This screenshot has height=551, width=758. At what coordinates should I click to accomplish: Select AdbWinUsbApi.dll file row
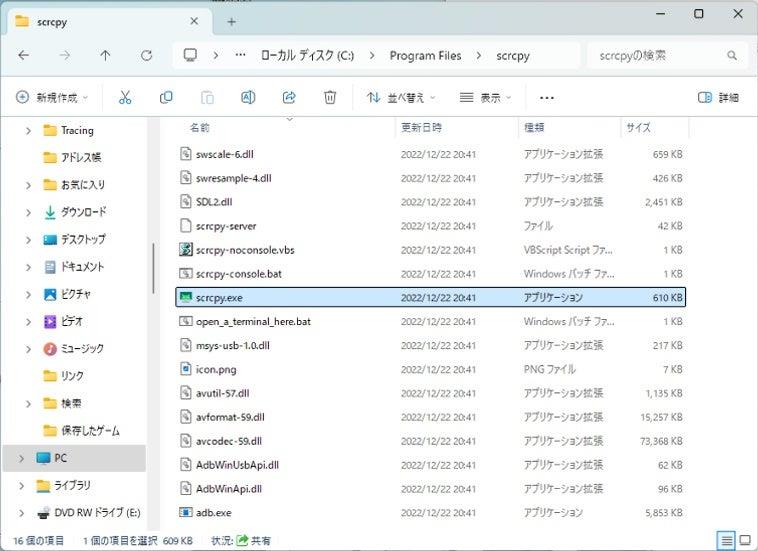tap(431, 465)
